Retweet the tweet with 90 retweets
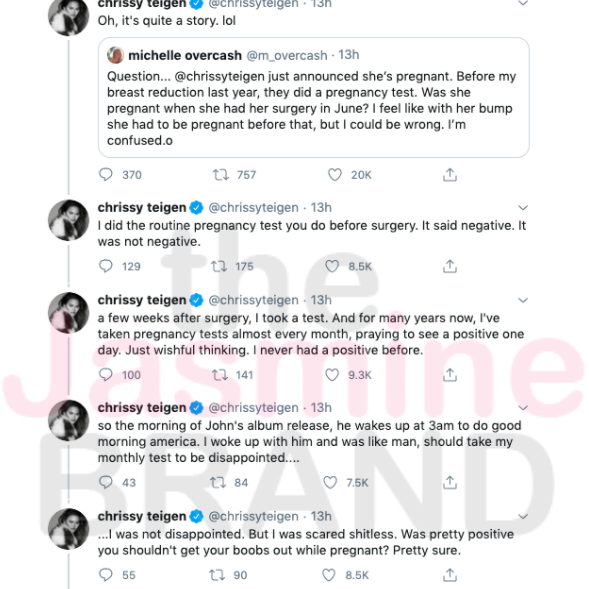Image resolution: width=589 pixels, height=589 pixels. (217, 575)
